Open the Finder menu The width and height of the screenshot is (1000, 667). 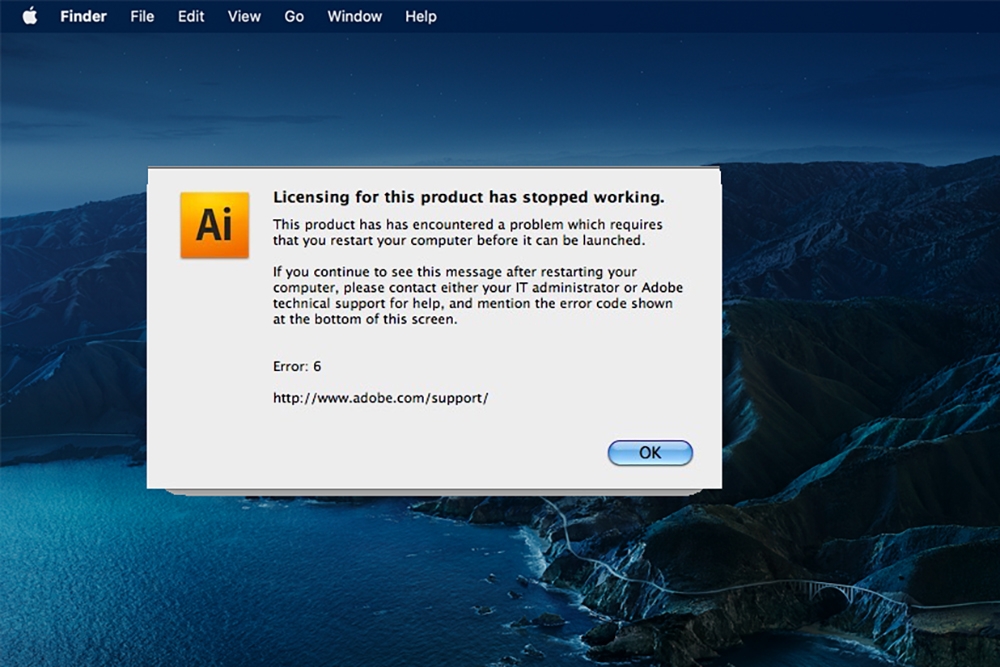[x=83, y=16]
